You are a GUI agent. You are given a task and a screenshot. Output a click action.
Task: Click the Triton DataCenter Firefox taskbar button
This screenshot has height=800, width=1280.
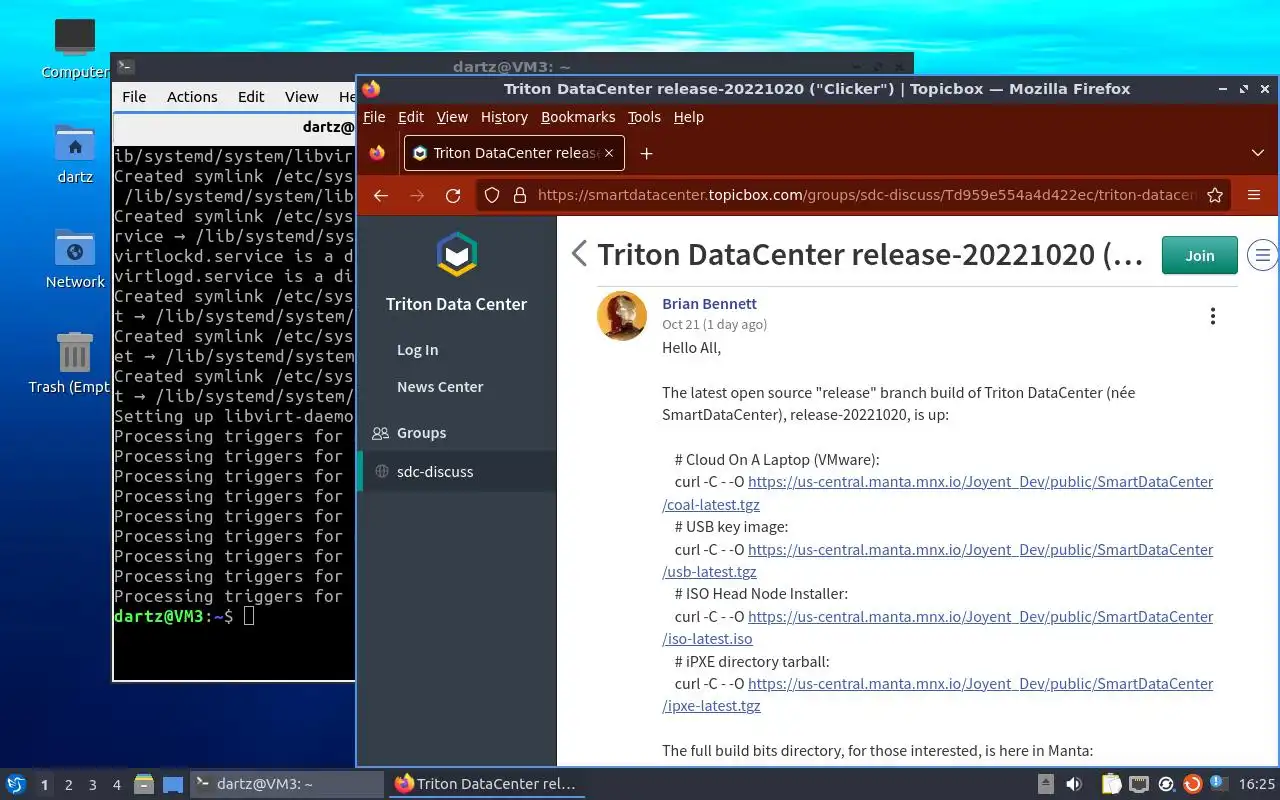point(487,784)
